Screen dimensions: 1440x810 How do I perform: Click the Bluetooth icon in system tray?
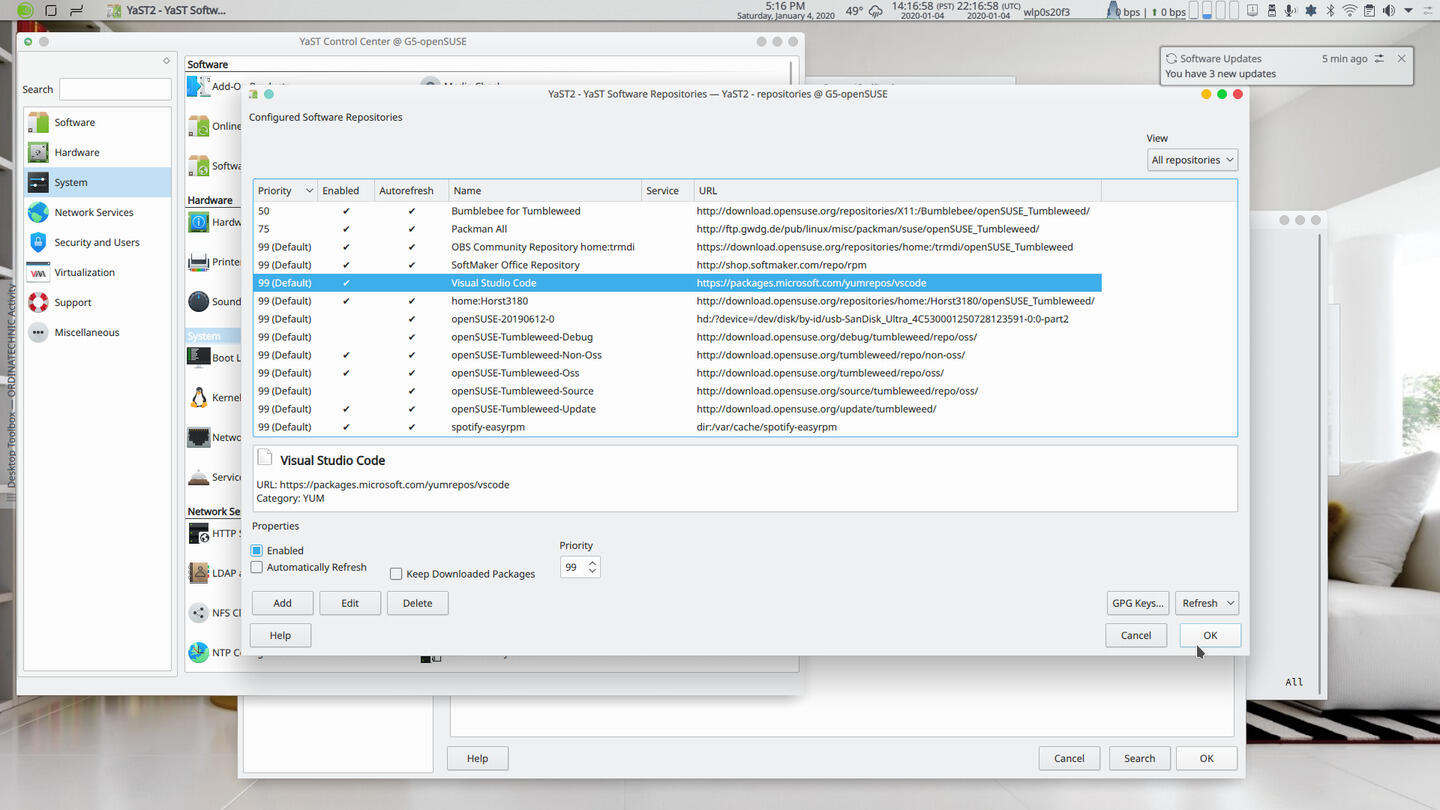[x=1330, y=11]
